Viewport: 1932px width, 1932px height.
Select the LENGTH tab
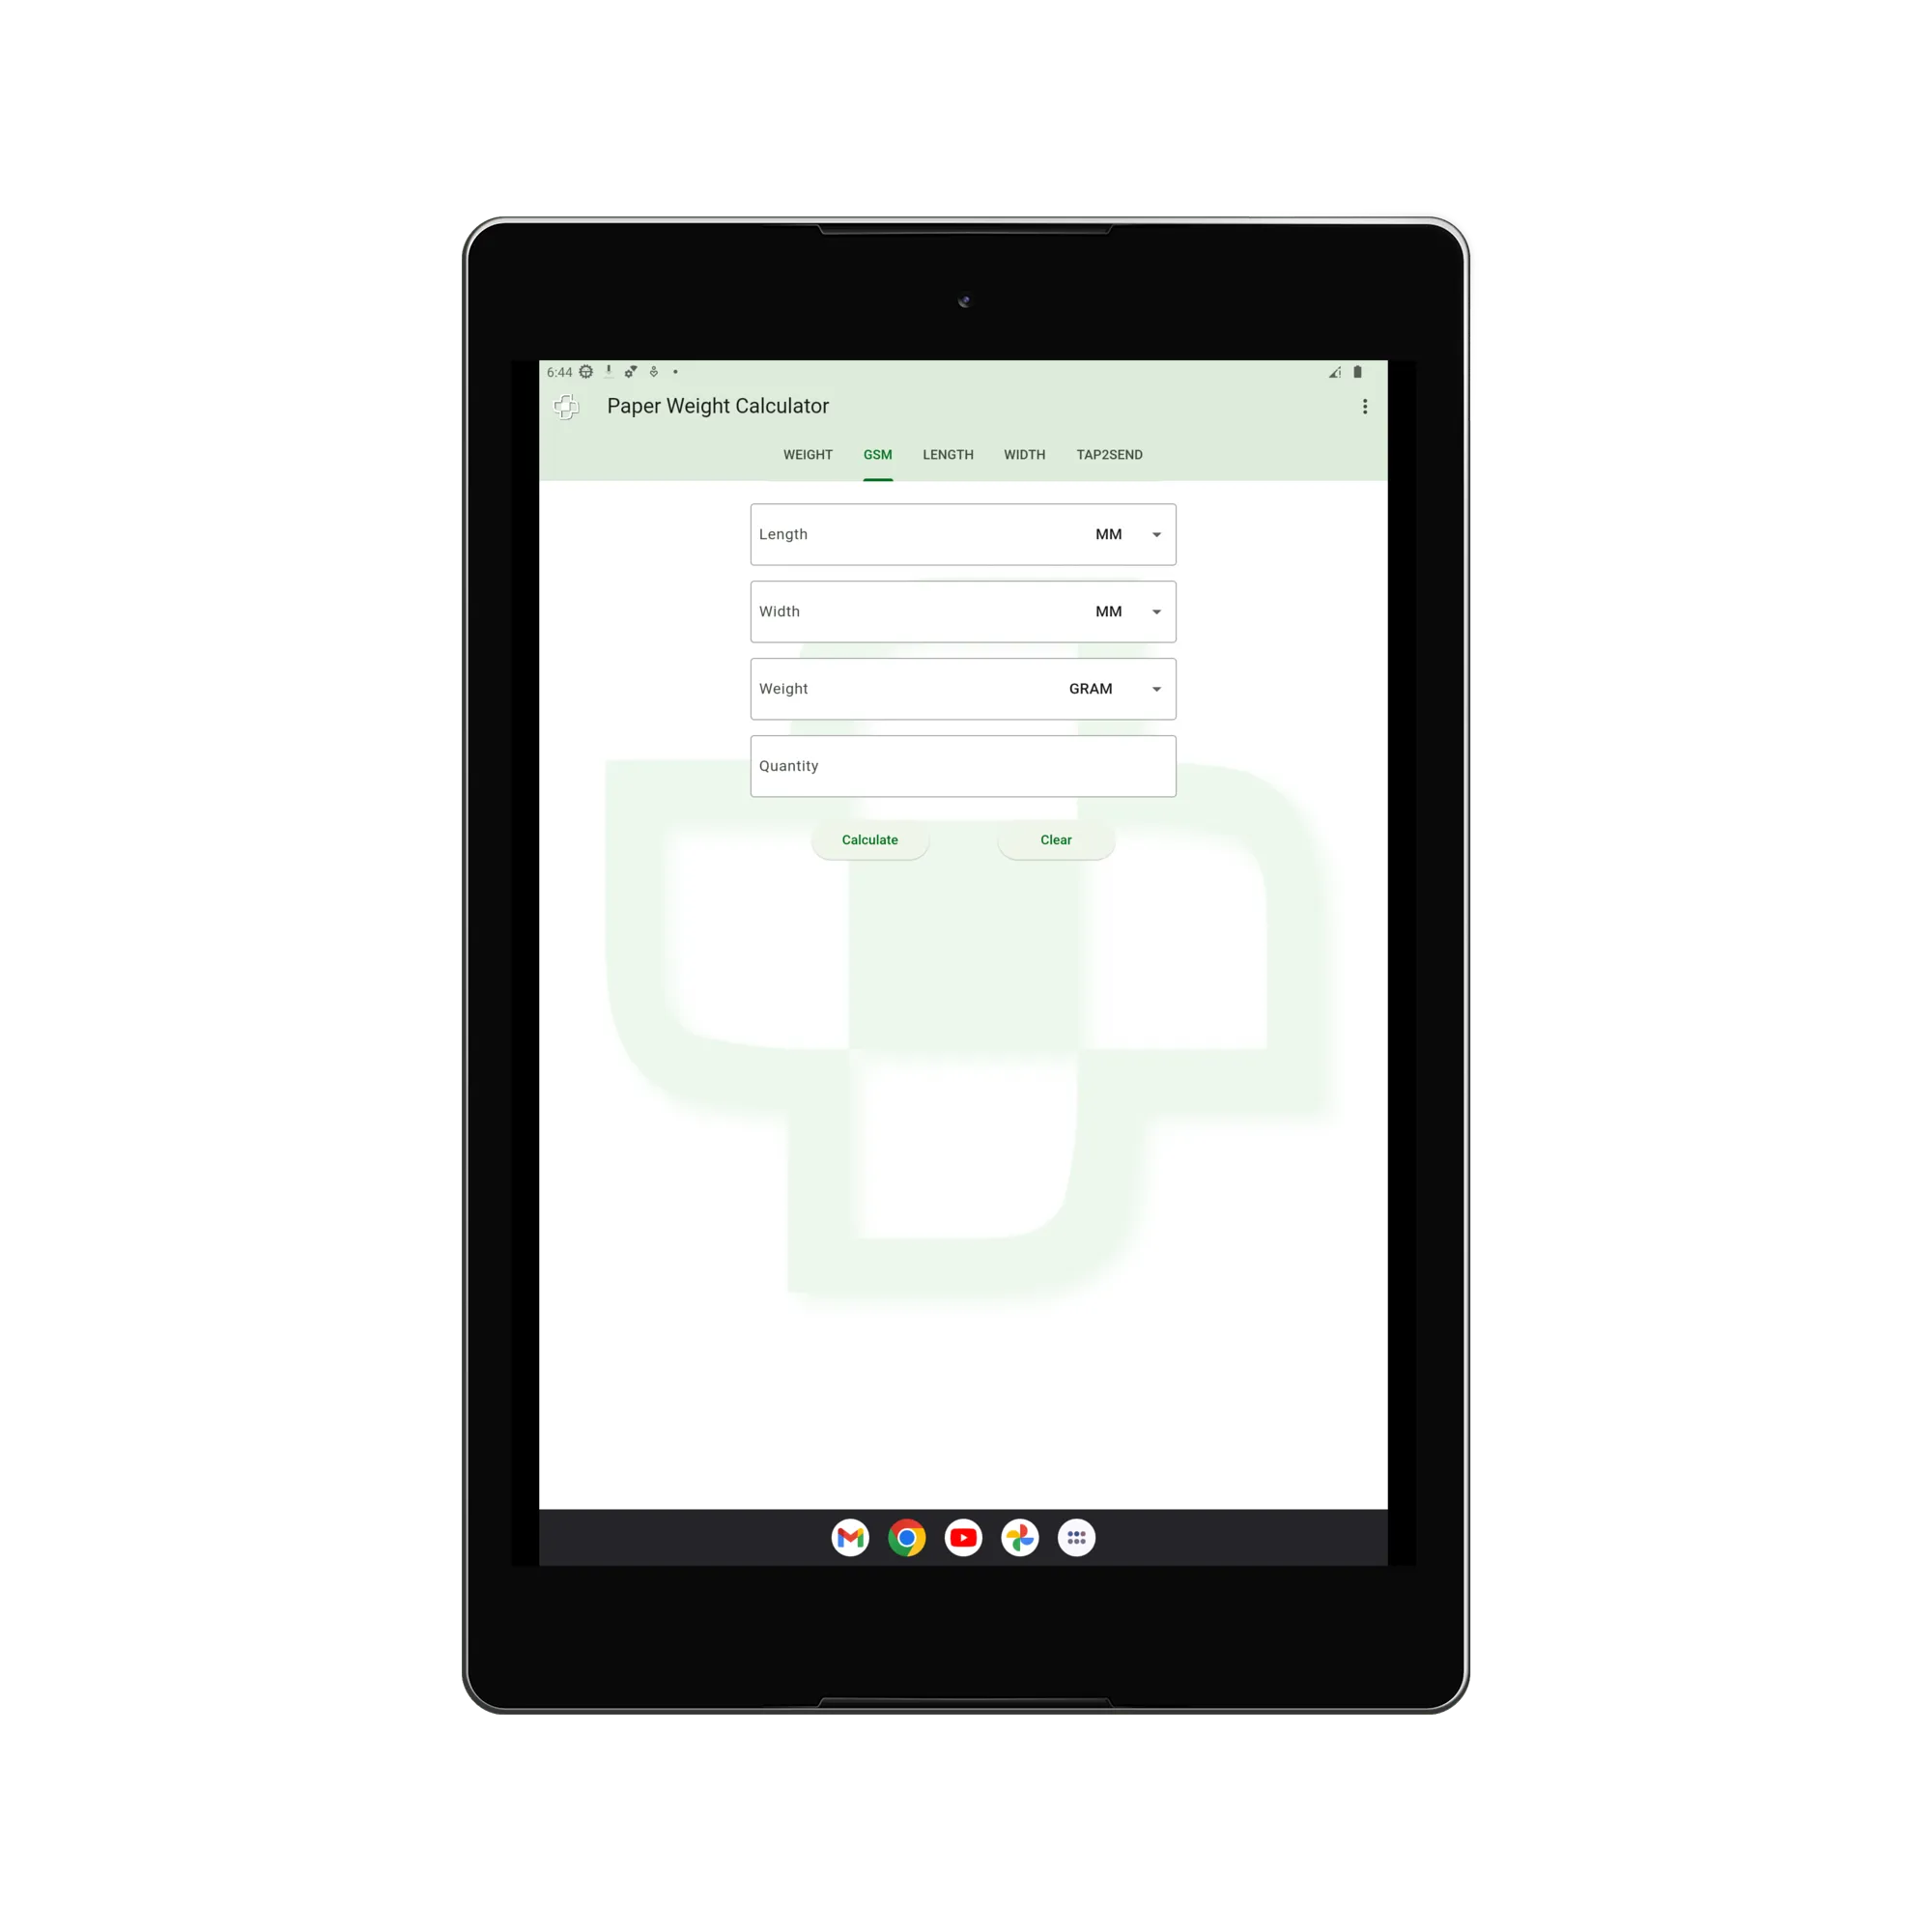[947, 455]
